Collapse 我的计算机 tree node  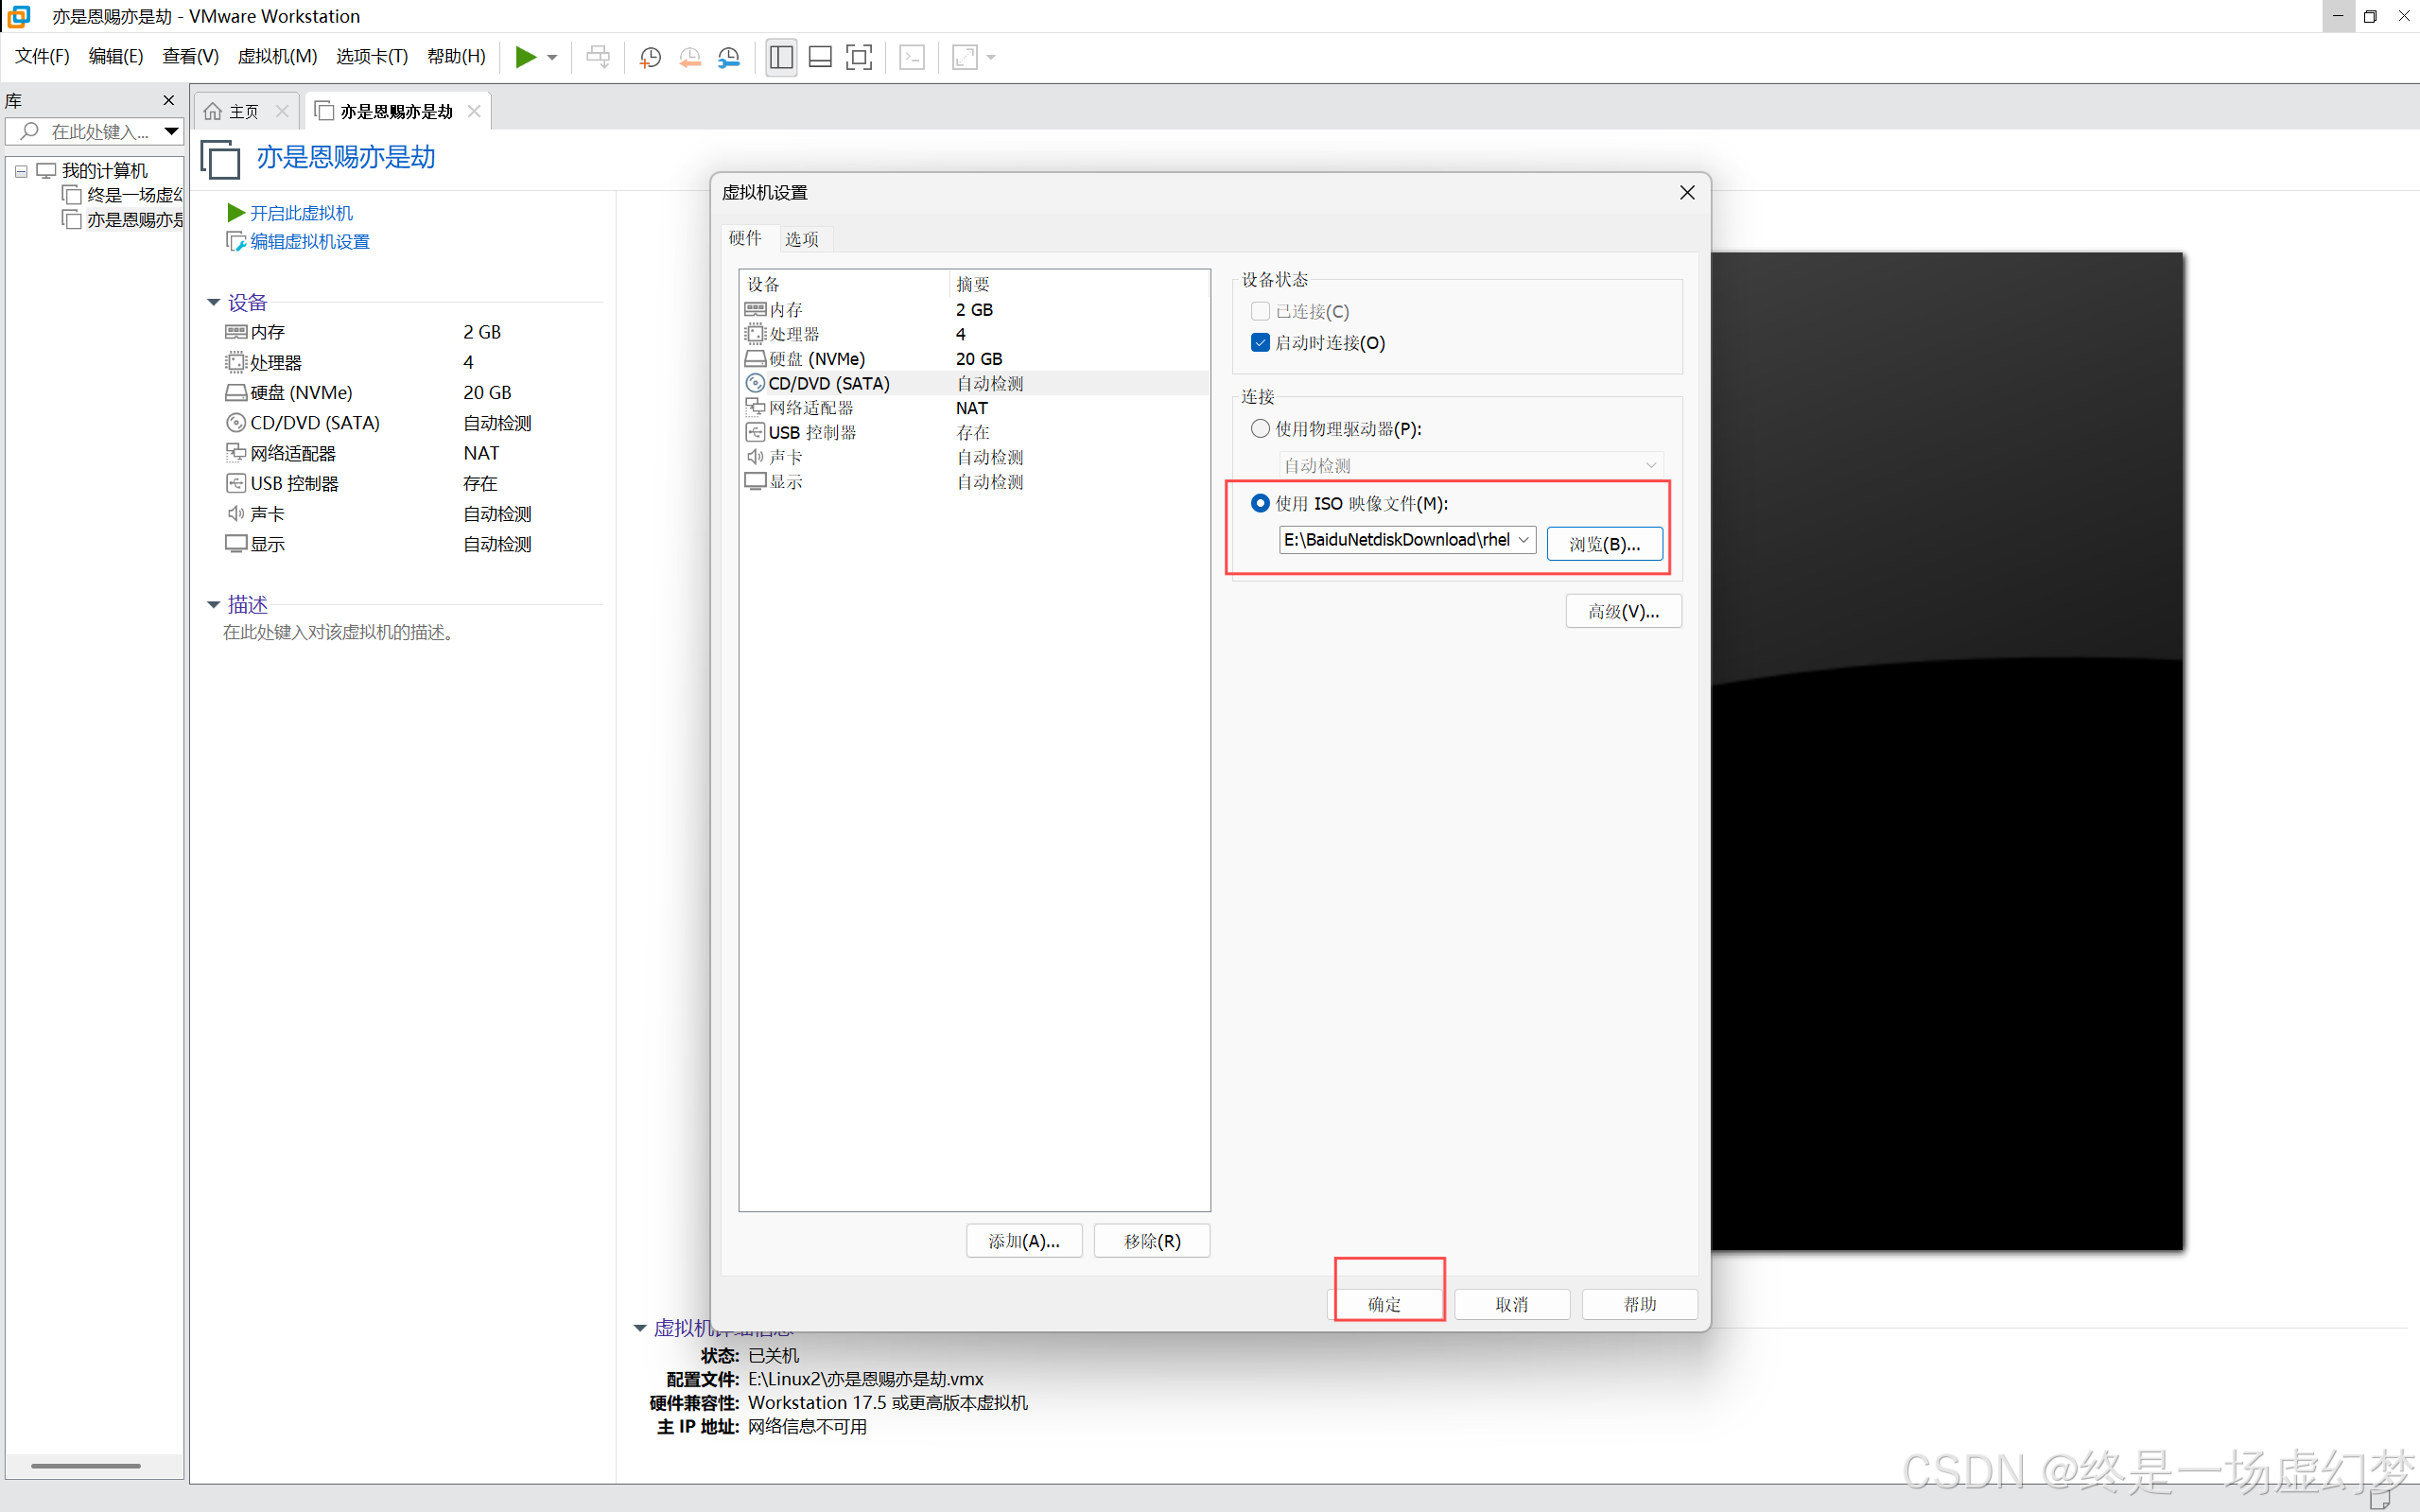(21, 171)
